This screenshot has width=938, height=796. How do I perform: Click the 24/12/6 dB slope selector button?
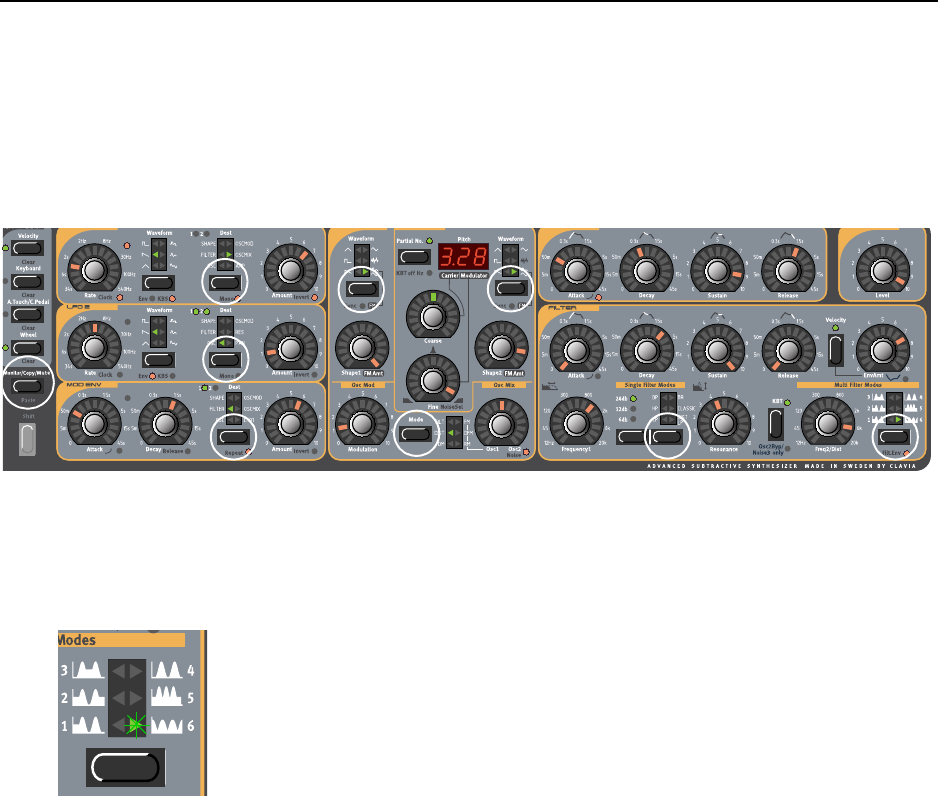632,437
